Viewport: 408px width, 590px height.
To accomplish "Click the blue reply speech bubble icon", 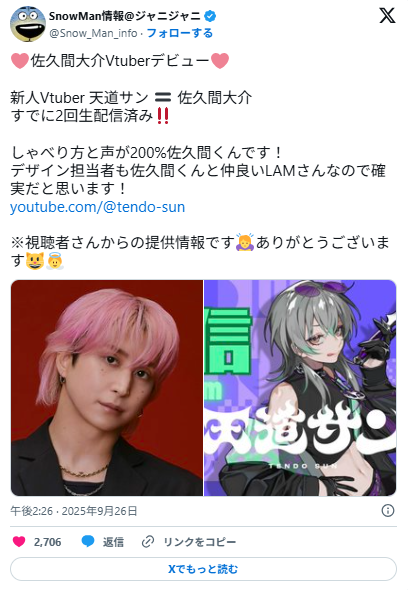I will (88, 541).
